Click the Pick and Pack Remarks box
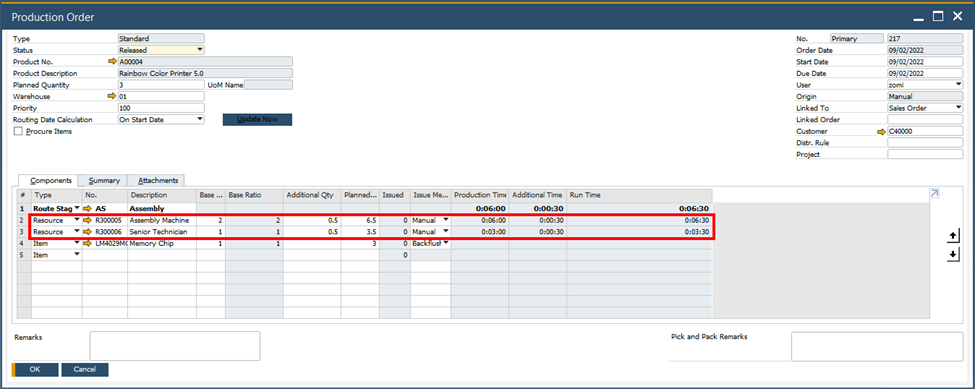Viewport: 975px width, 389px height. click(x=877, y=346)
